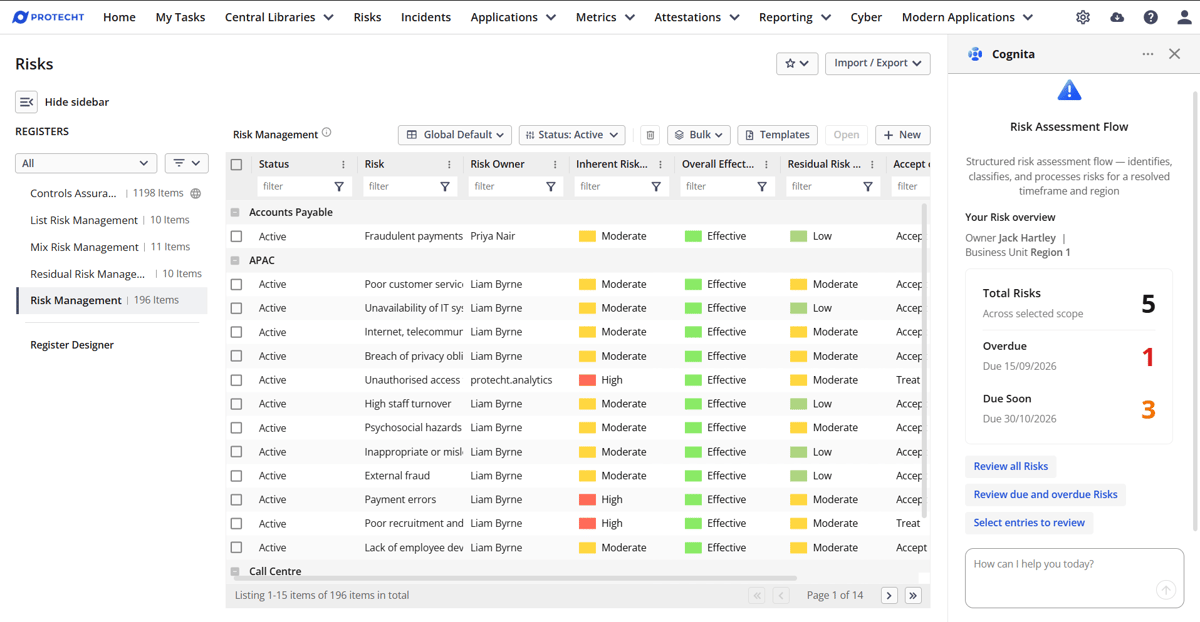This screenshot has width=1200, height=622.
Task: Click Review due and overdue Risks
Action: (1045, 494)
